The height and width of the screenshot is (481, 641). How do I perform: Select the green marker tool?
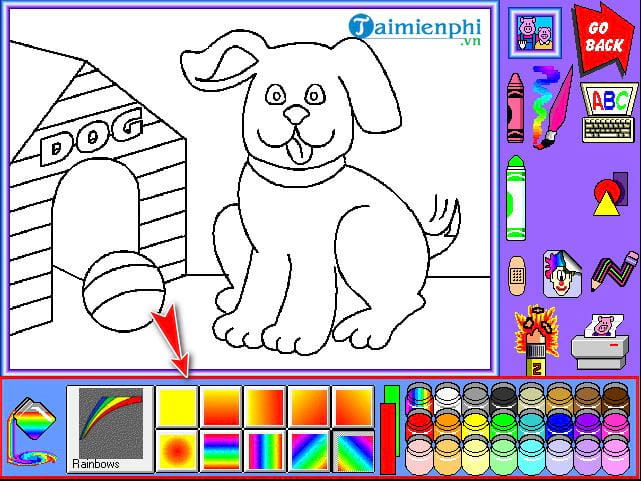(516, 199)
